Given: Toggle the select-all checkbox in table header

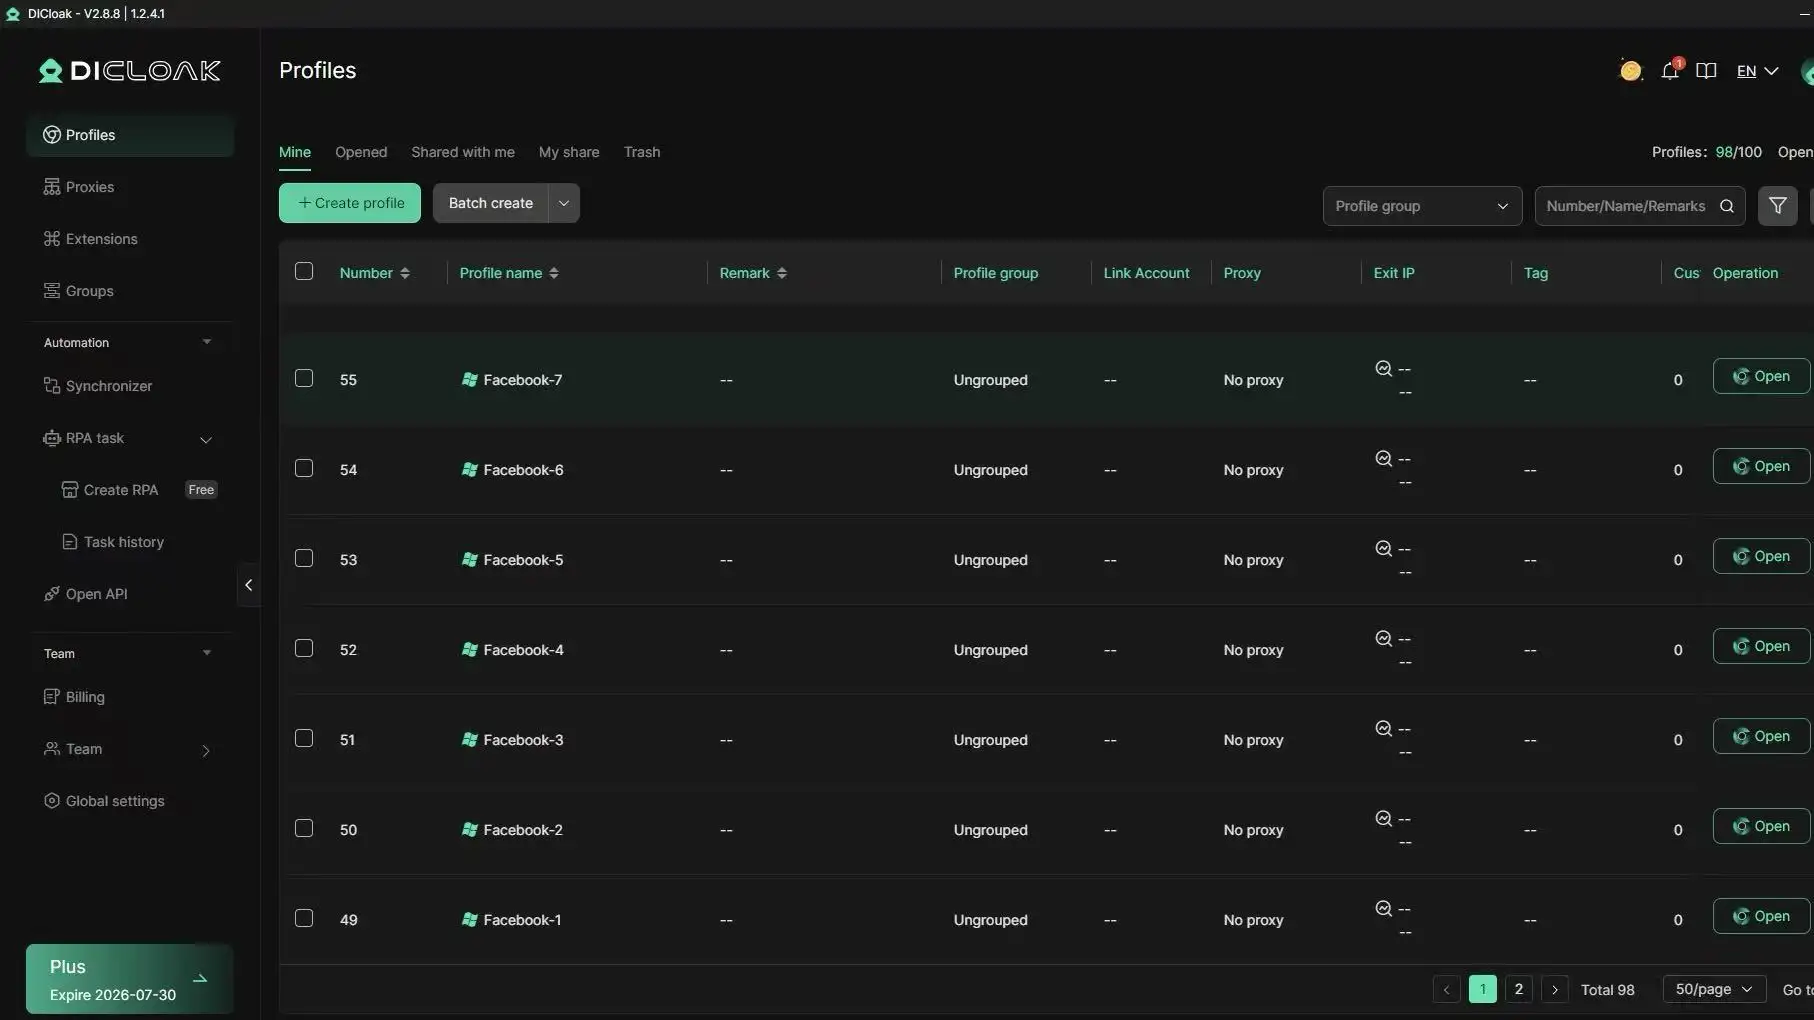Looking at the screenshot, I should pos(304,271).
